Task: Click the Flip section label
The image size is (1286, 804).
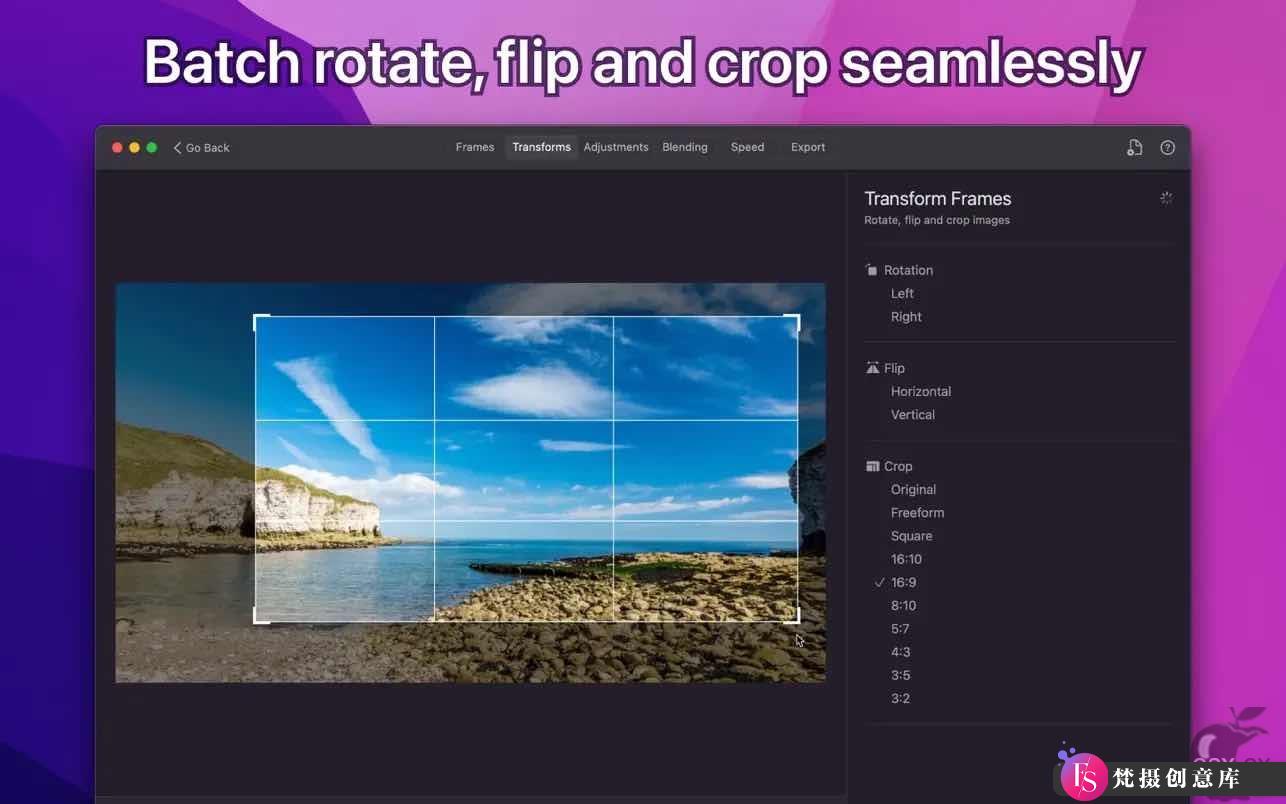Action: pyautogui.click(x=894, y=368)
